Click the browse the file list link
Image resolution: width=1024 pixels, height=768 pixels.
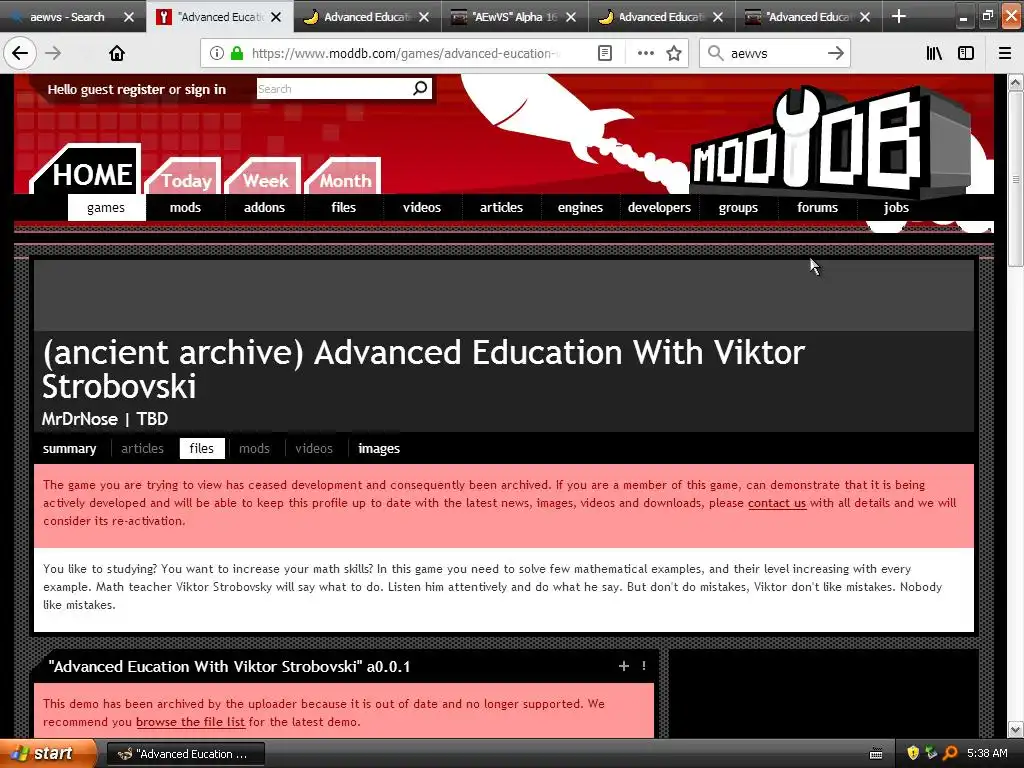click(x=191, y=722)
